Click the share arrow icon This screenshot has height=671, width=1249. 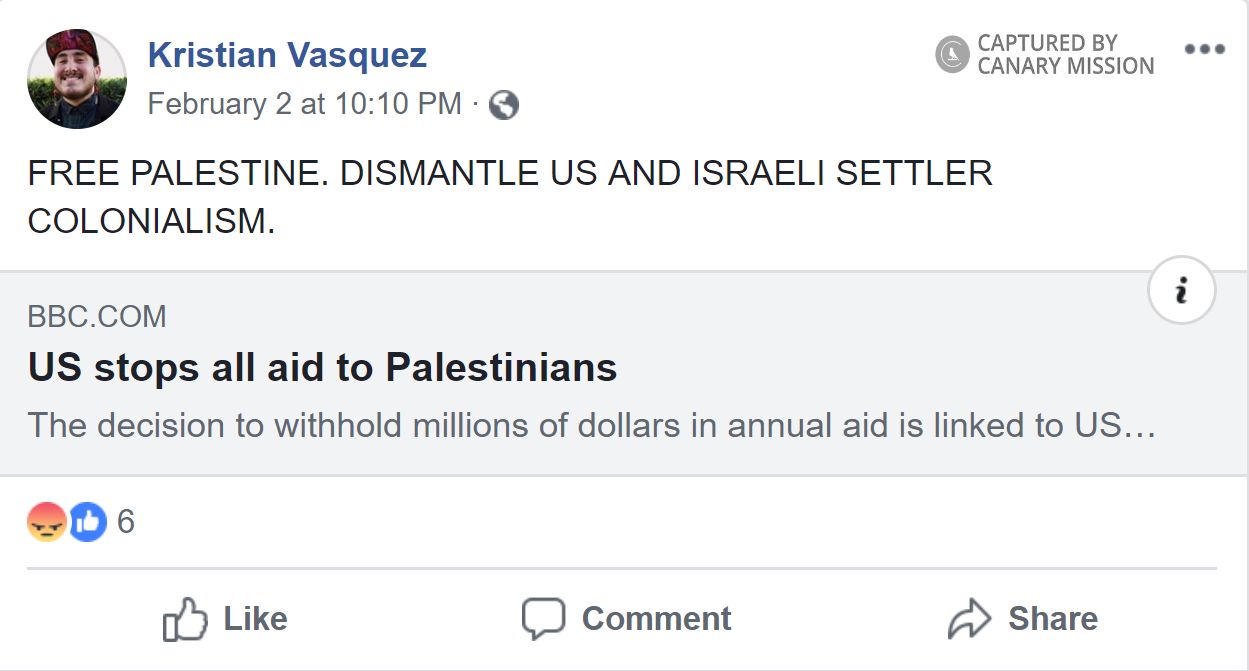pyautogui.click(x=968, y=619)
